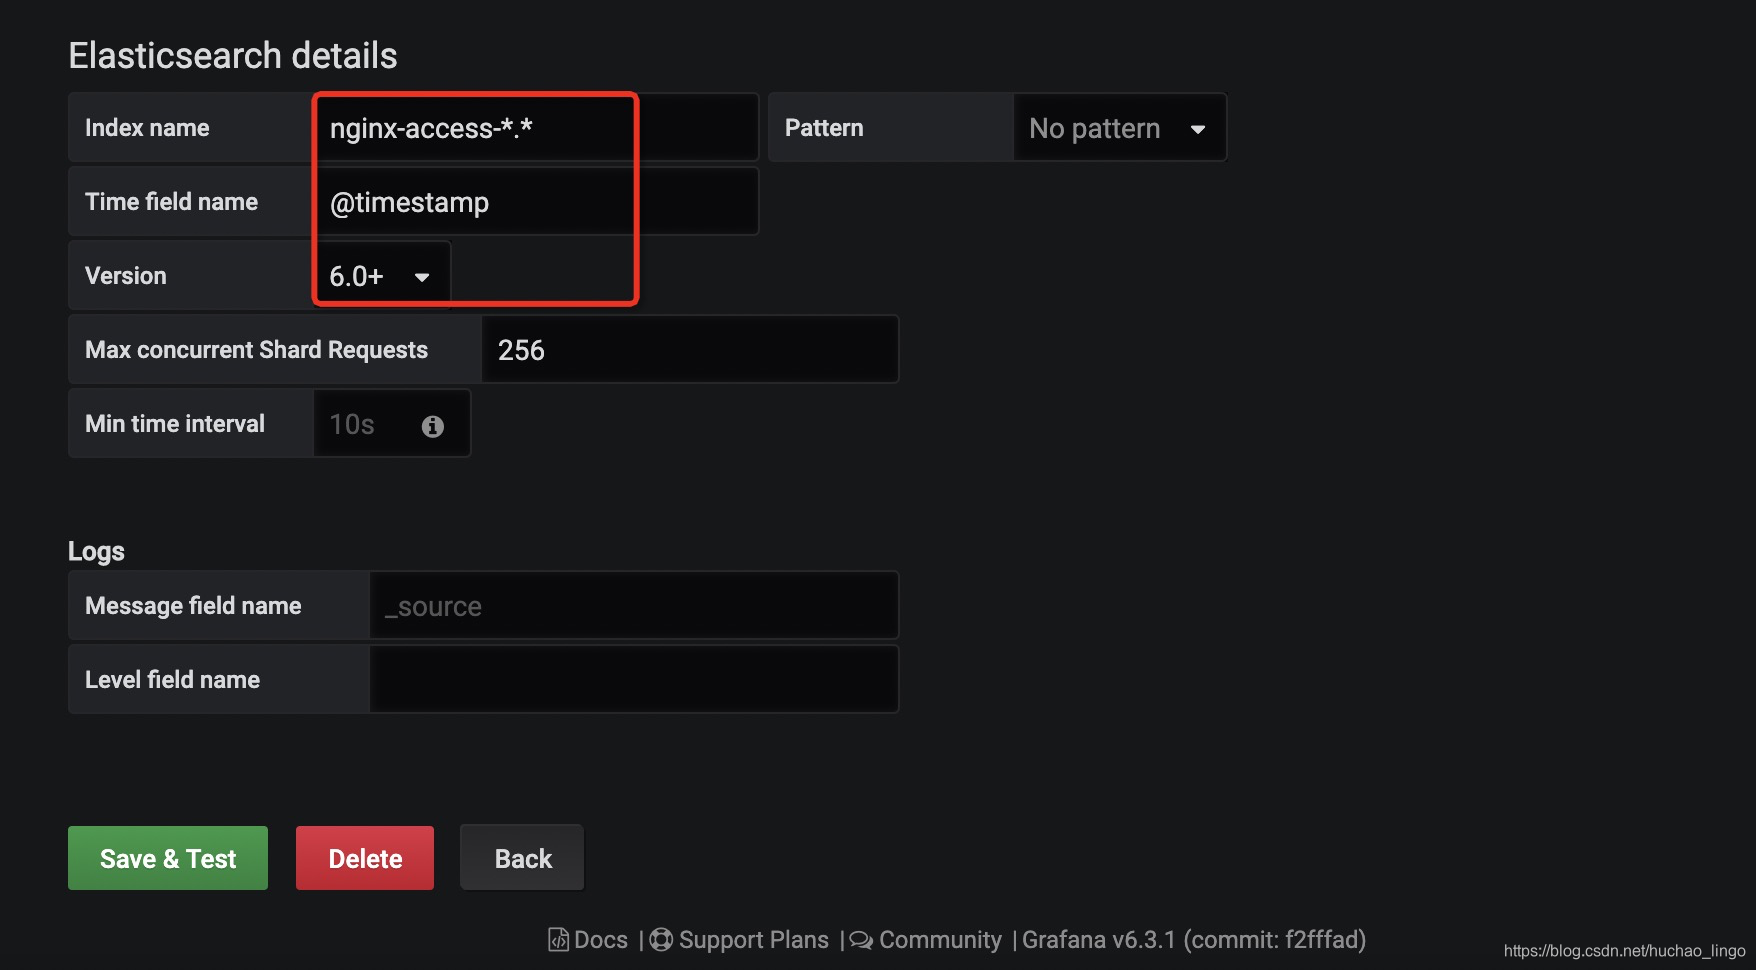Click the Grafana v6.3.1 version link
Viewport: 1756px width, 970px height.
[x=1194, y=940]
